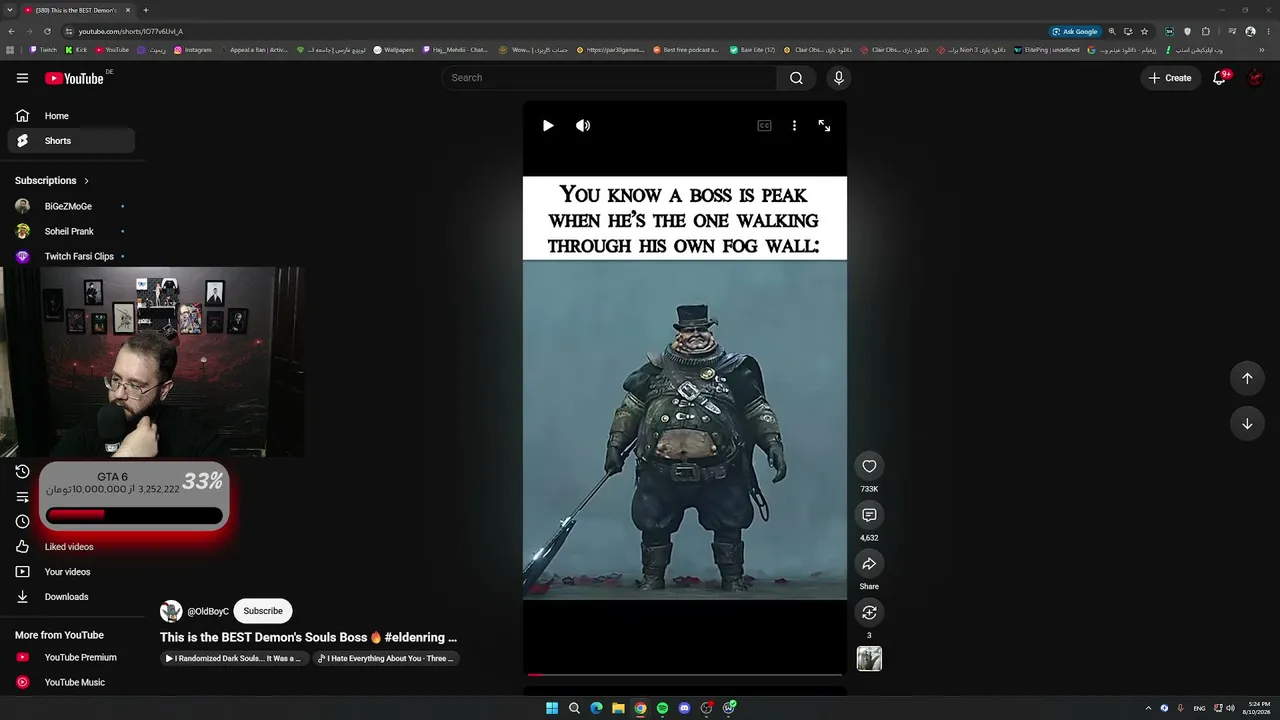1280x720 pixels.
Task: Submit with the magnifier search button
Action: (x=796, y=78)
